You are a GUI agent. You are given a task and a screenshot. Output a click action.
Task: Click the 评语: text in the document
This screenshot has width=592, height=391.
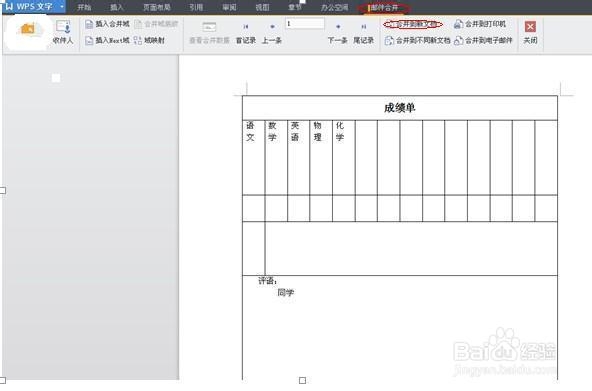tap(268, 281)
